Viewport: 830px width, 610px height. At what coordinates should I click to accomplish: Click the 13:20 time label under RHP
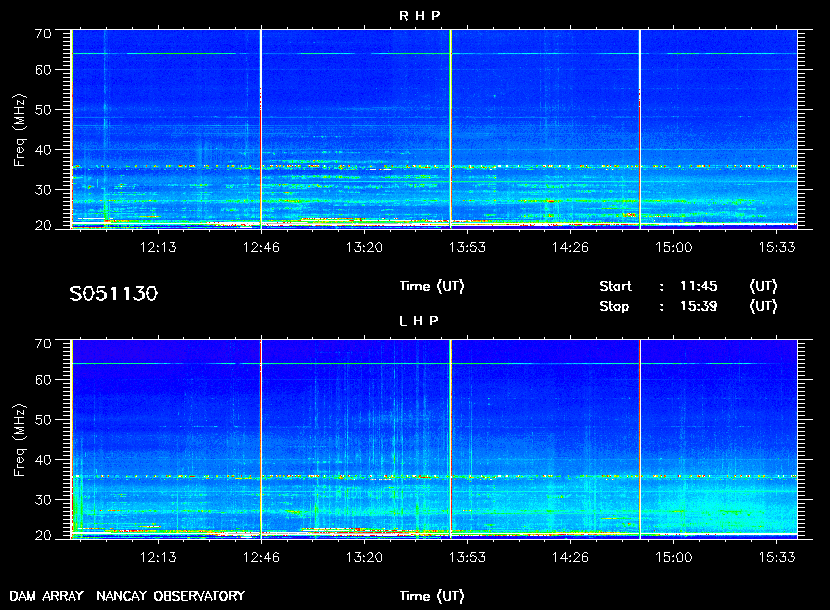tap(364, 247)
